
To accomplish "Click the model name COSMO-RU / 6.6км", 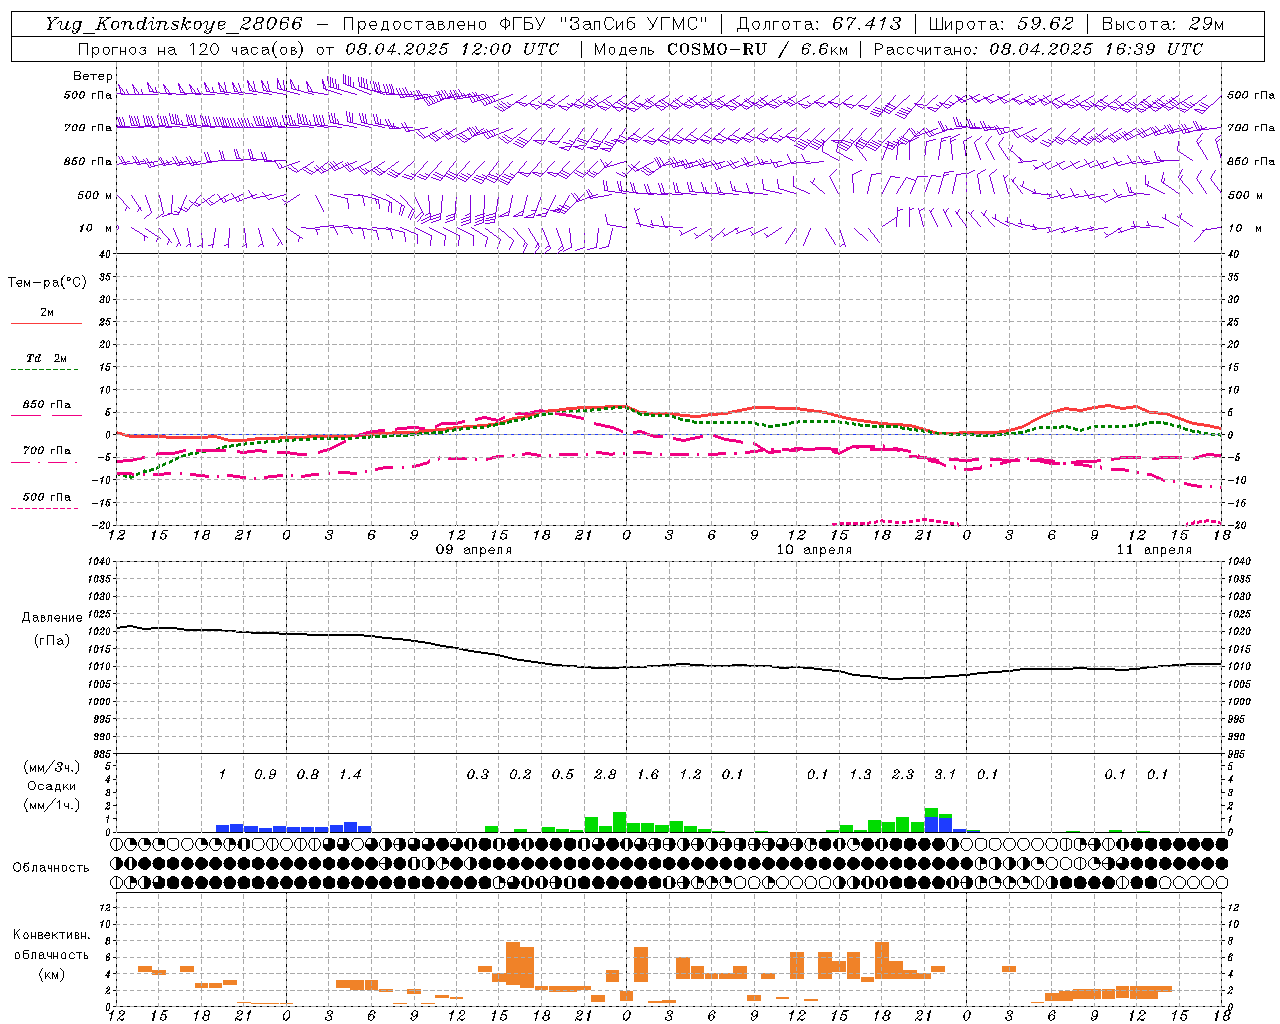I will 758,49.
